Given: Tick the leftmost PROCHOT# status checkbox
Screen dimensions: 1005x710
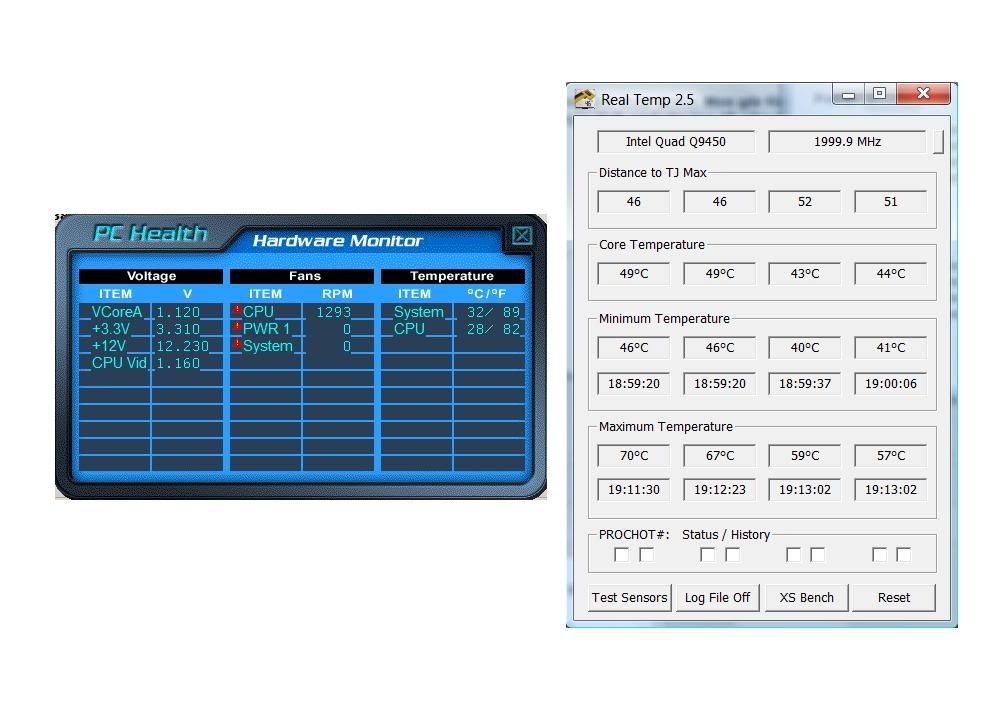Looking at the screenshot, I should click(x=621, y=554).
